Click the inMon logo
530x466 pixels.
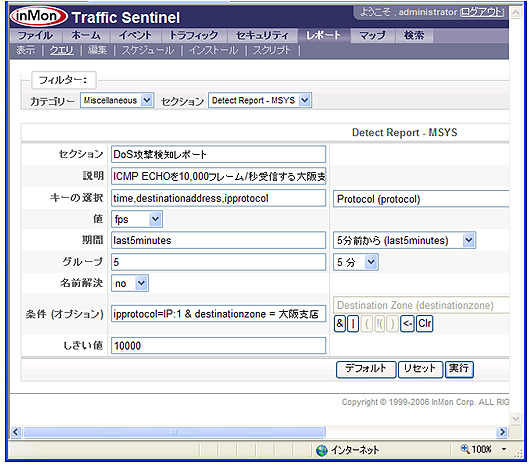[38, 16]
